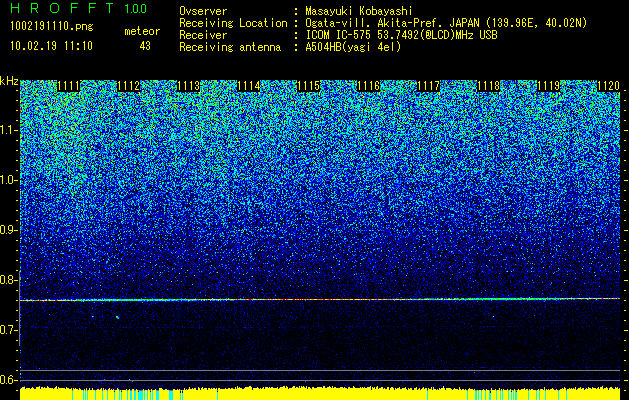629x400 pixels.
Task: Click the "Receiver" field label
Action: click(x=203, y=35)
